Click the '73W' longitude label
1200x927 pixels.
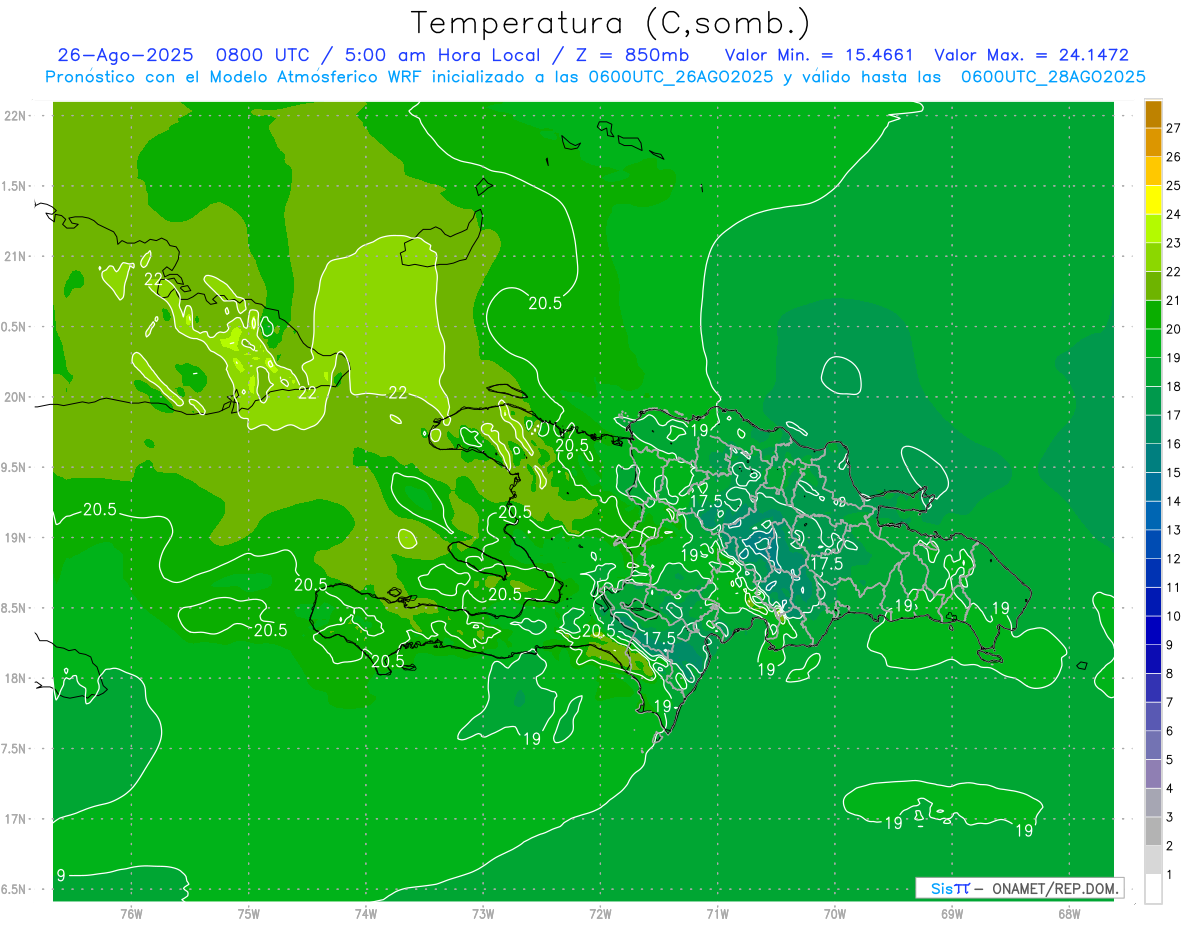[483, 915]
